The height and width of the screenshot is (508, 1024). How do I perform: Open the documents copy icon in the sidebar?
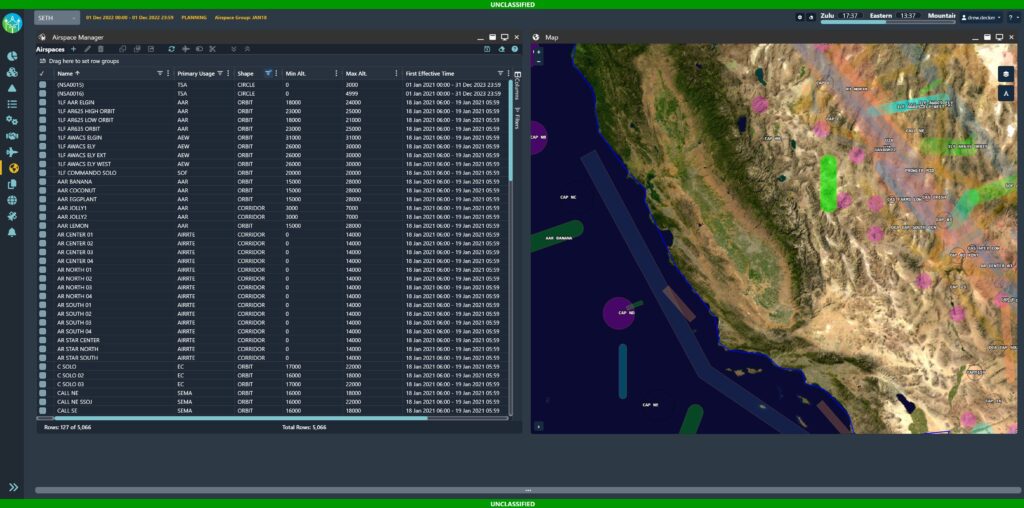[12, 184]
